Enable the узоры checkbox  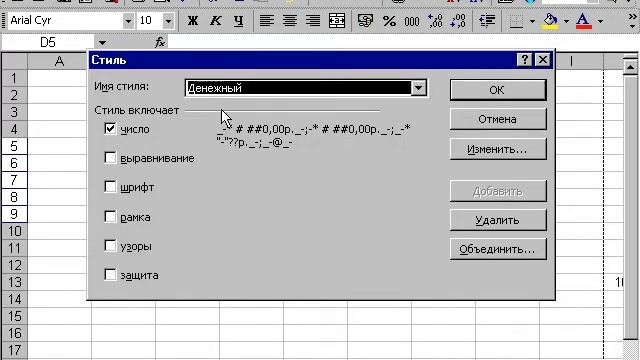tap(110, 246)
